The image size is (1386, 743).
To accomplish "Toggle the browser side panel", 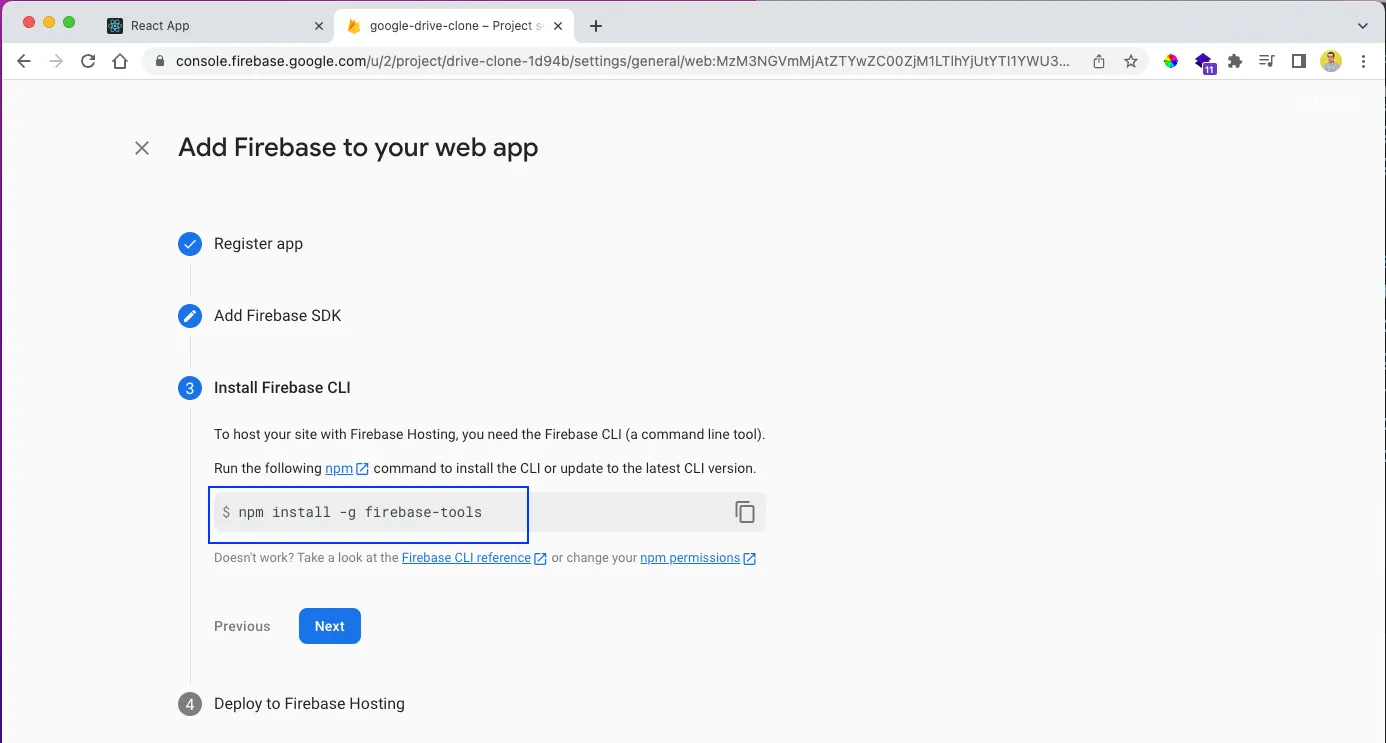I will click(x=1299, y=62).
